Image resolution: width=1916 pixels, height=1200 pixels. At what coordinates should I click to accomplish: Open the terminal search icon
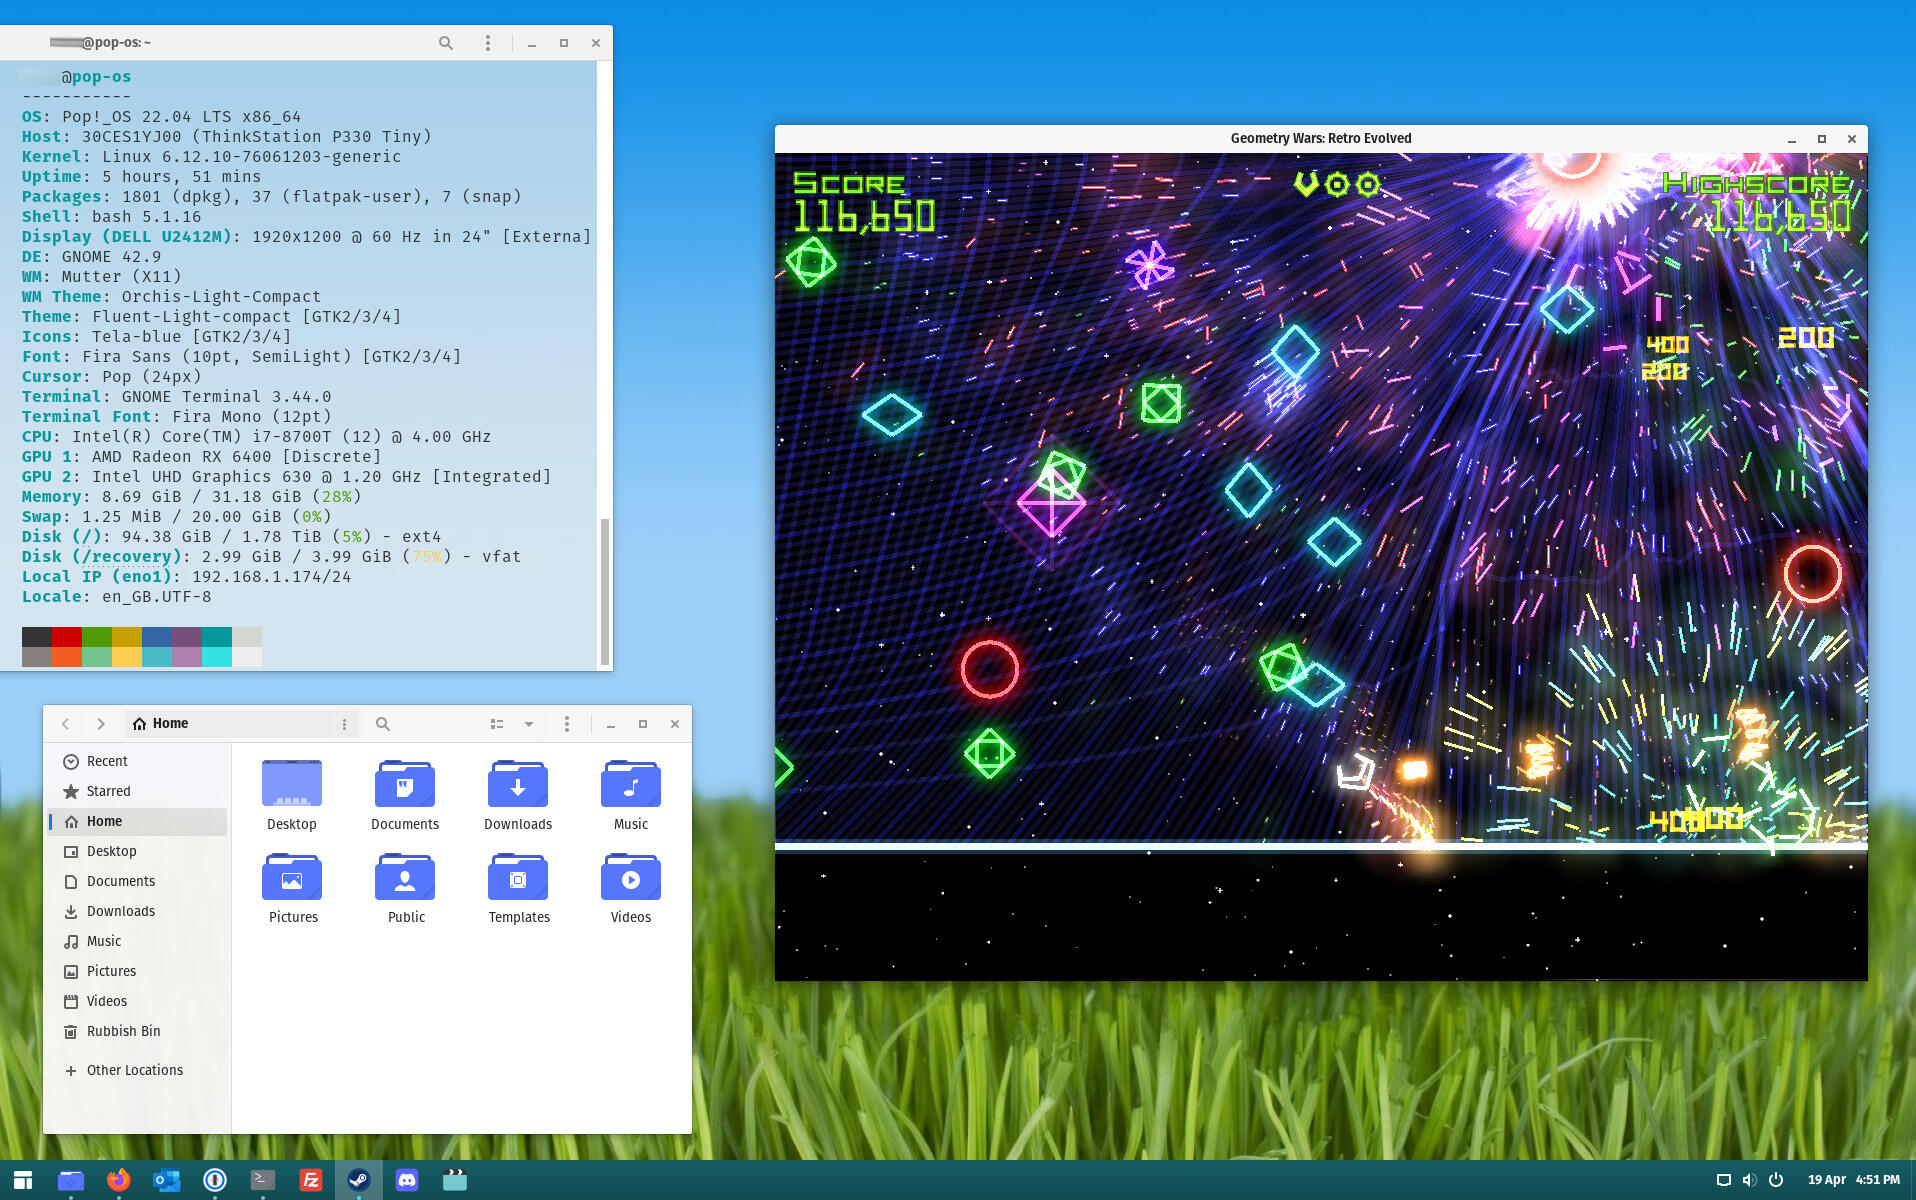point(446,43)
